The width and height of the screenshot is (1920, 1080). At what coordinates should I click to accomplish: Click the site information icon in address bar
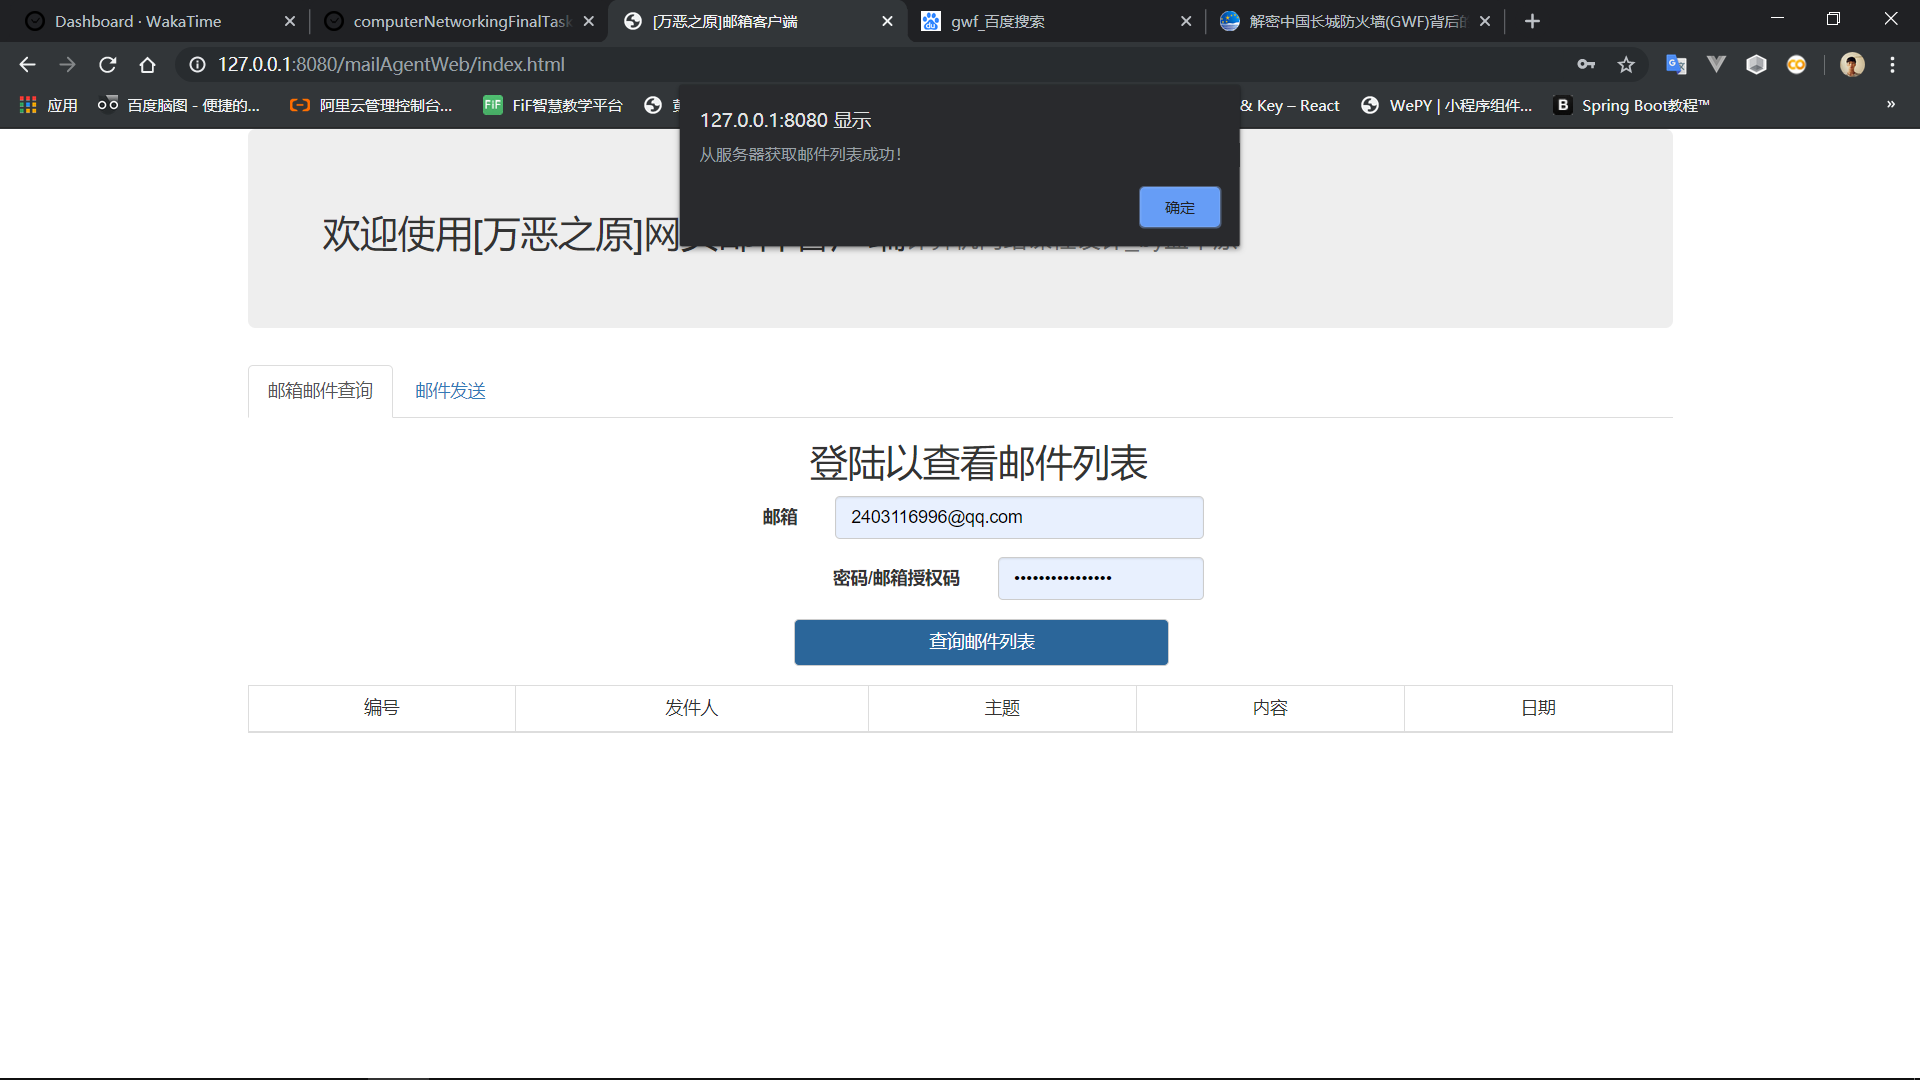pos(198,65)
